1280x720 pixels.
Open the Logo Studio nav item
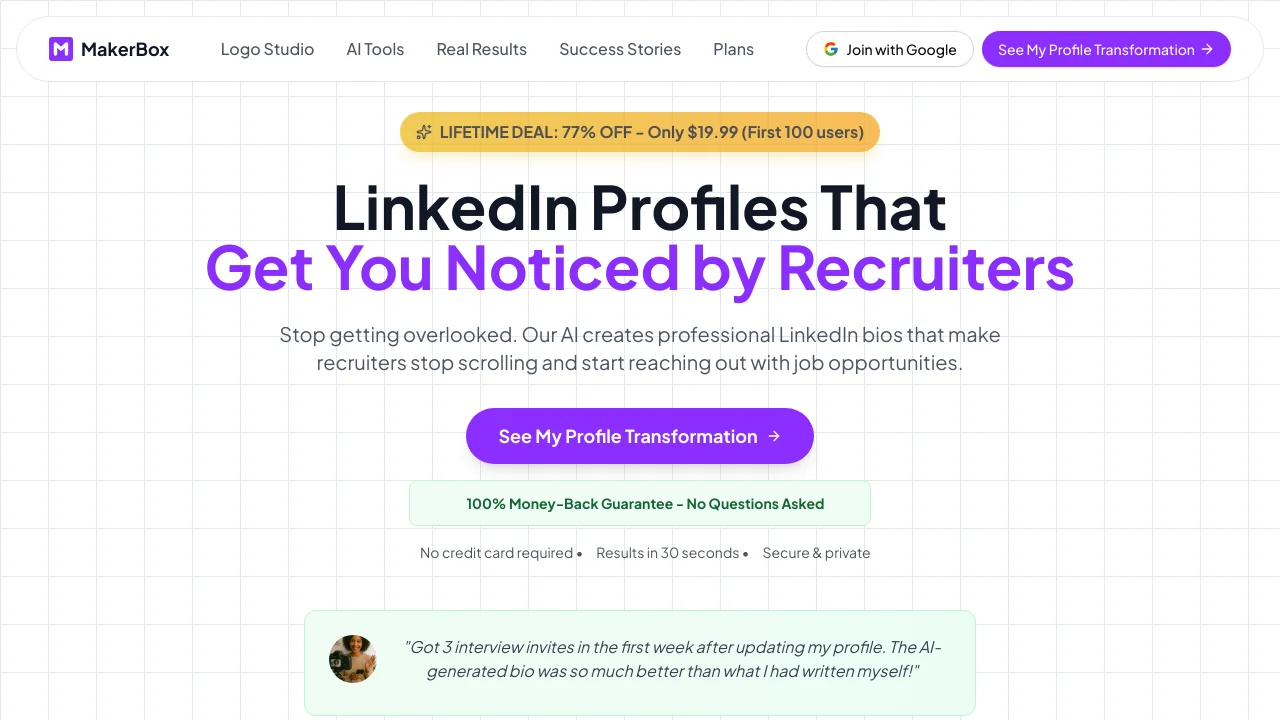pyautogui.click(x=267, y=49)
